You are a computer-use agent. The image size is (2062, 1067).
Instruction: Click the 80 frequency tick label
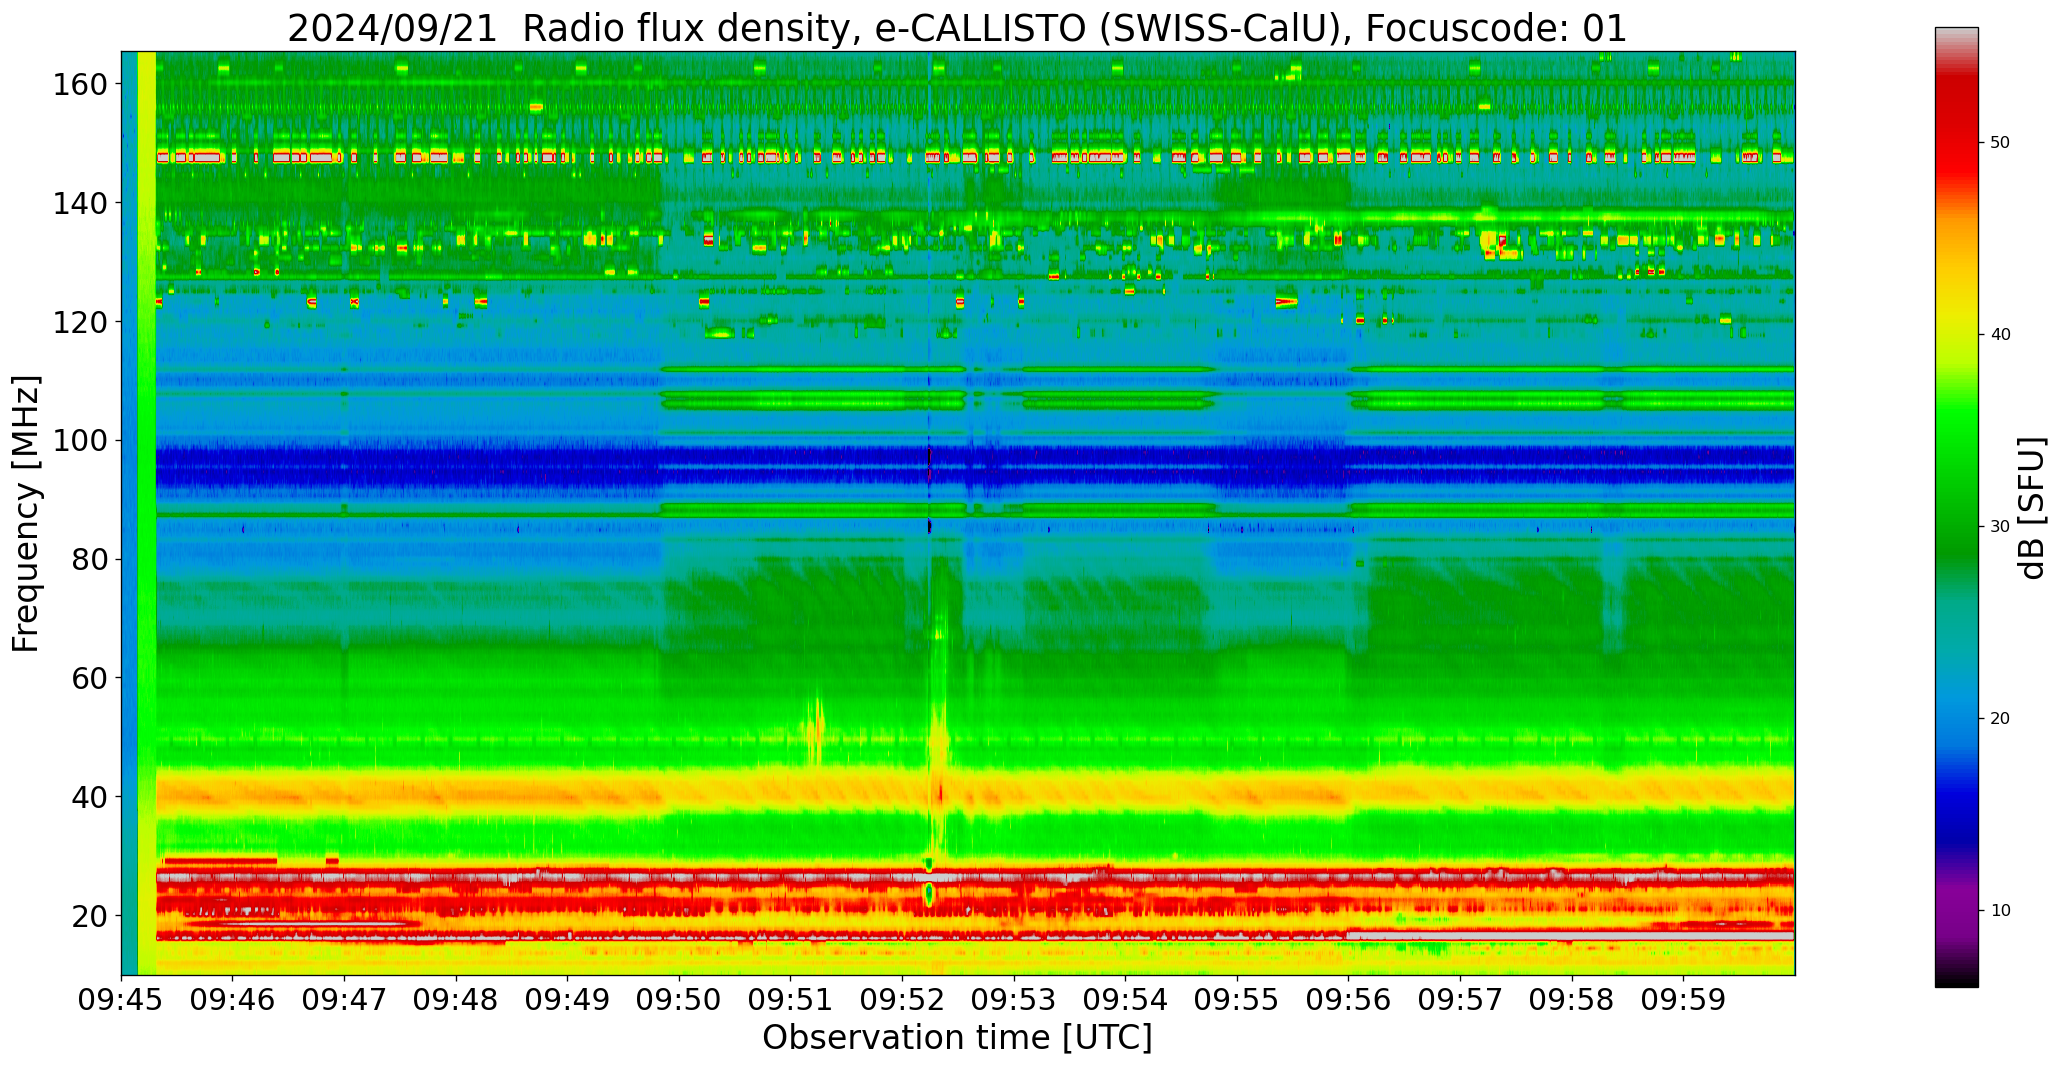(89, 559)
